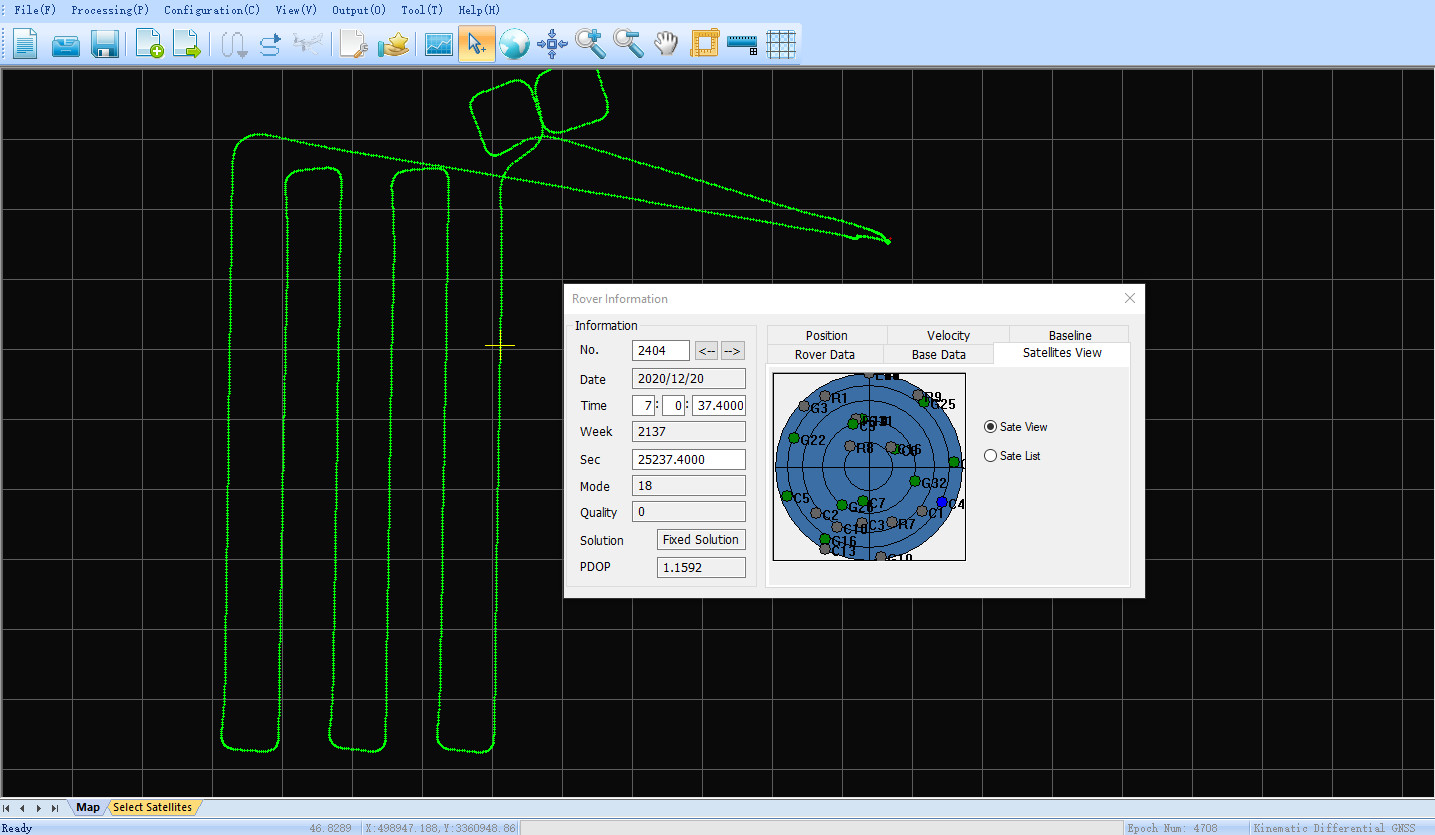Click the globe icon in the toolbar
This screenshot has height=835, width=1435.
pos(514,44)
